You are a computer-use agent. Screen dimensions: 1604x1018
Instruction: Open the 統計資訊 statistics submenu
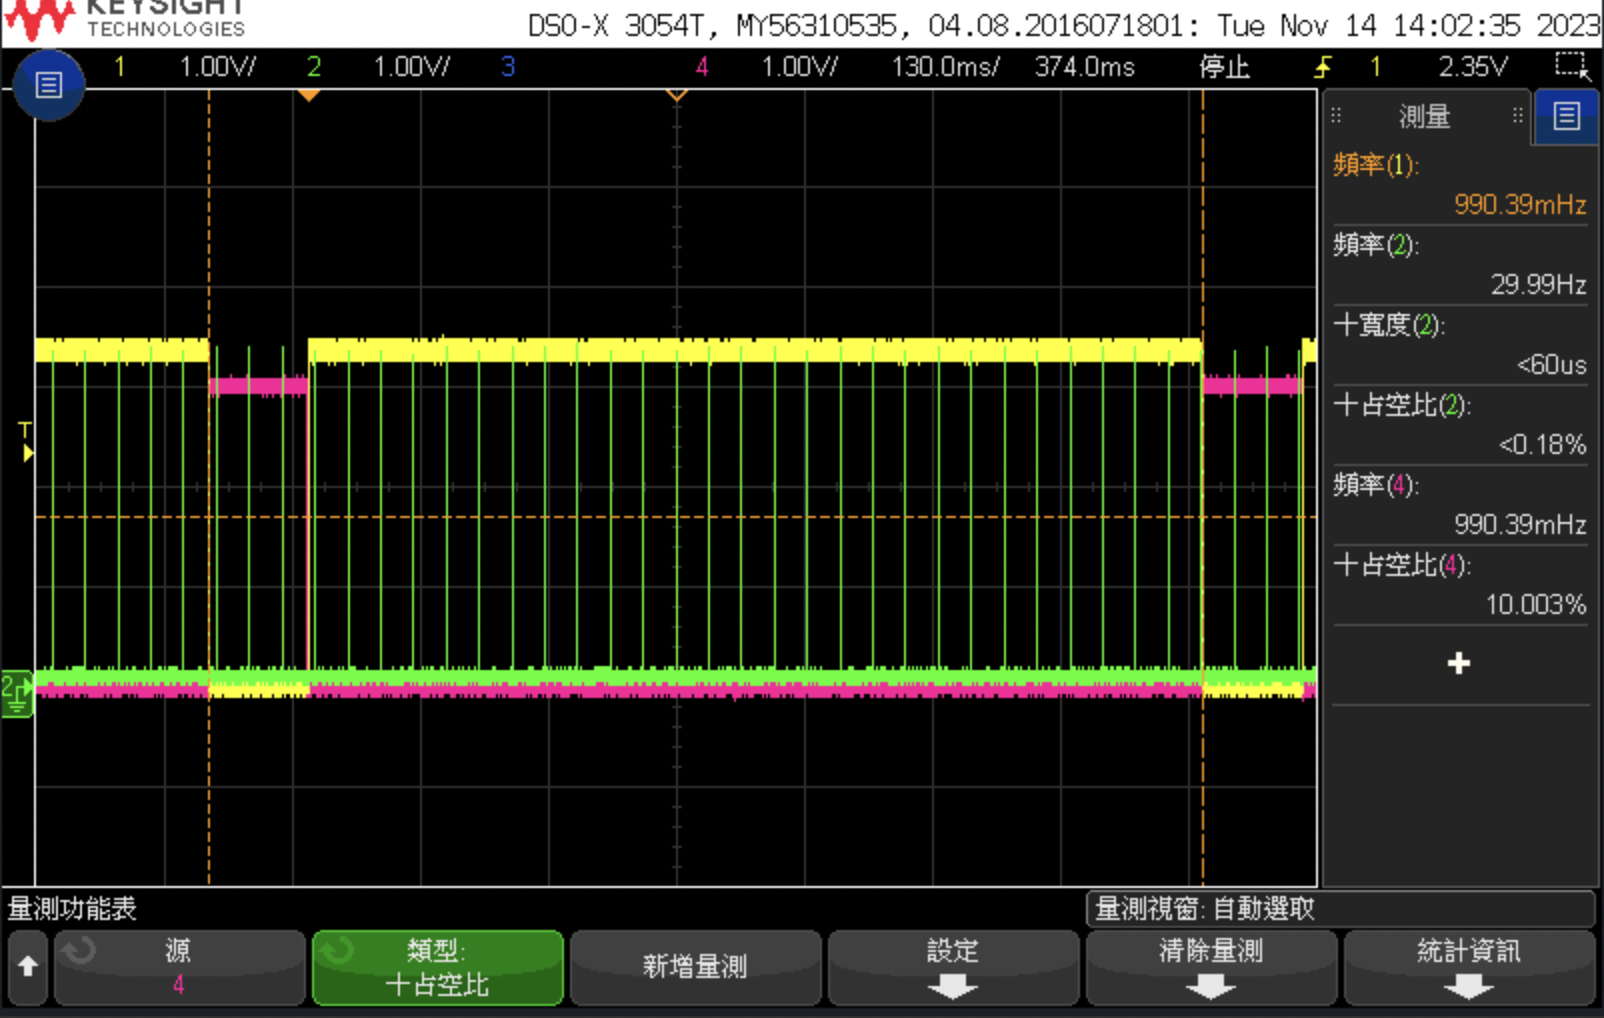click(x=1468, y=966)
